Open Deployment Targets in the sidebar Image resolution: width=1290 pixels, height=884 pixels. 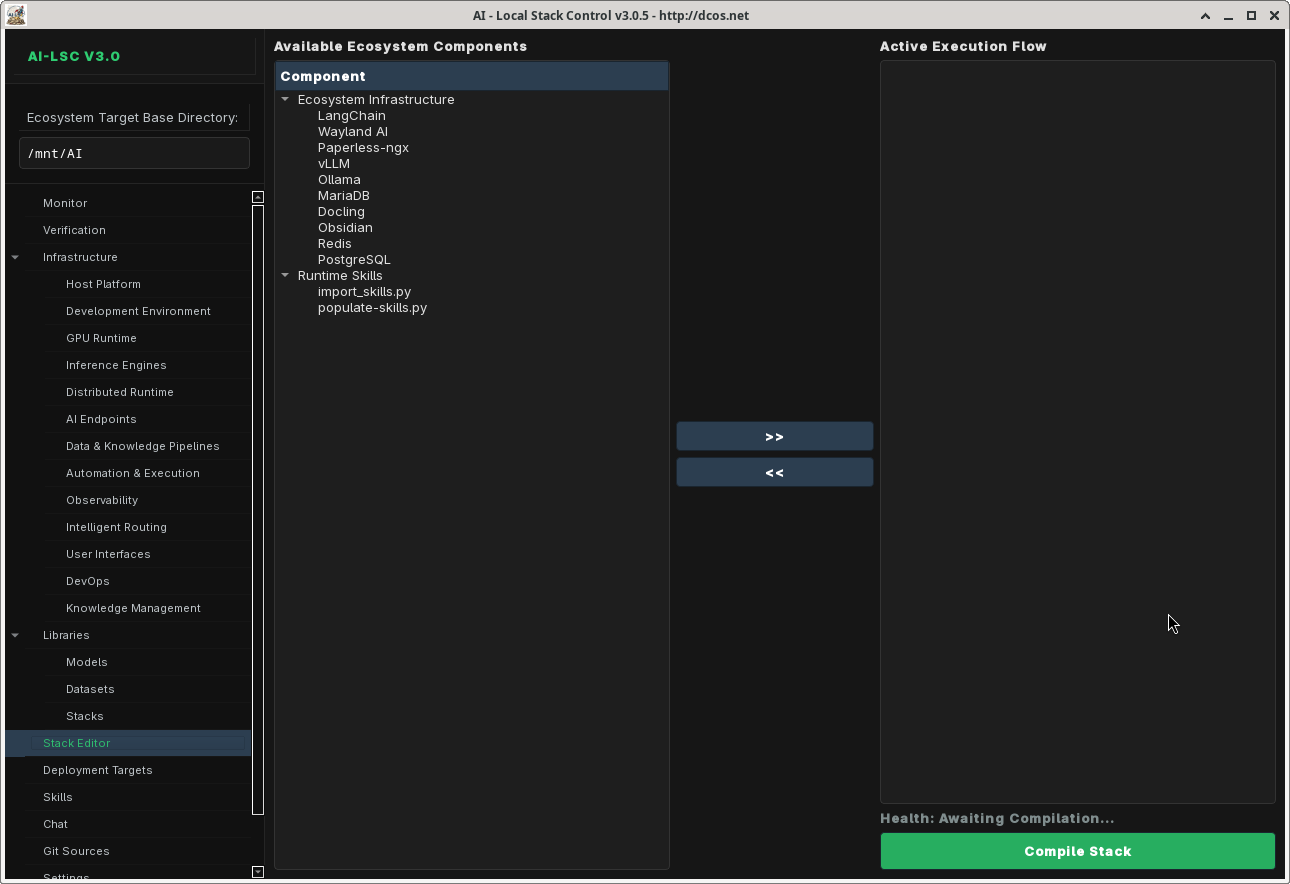click(x=98, y=770)
